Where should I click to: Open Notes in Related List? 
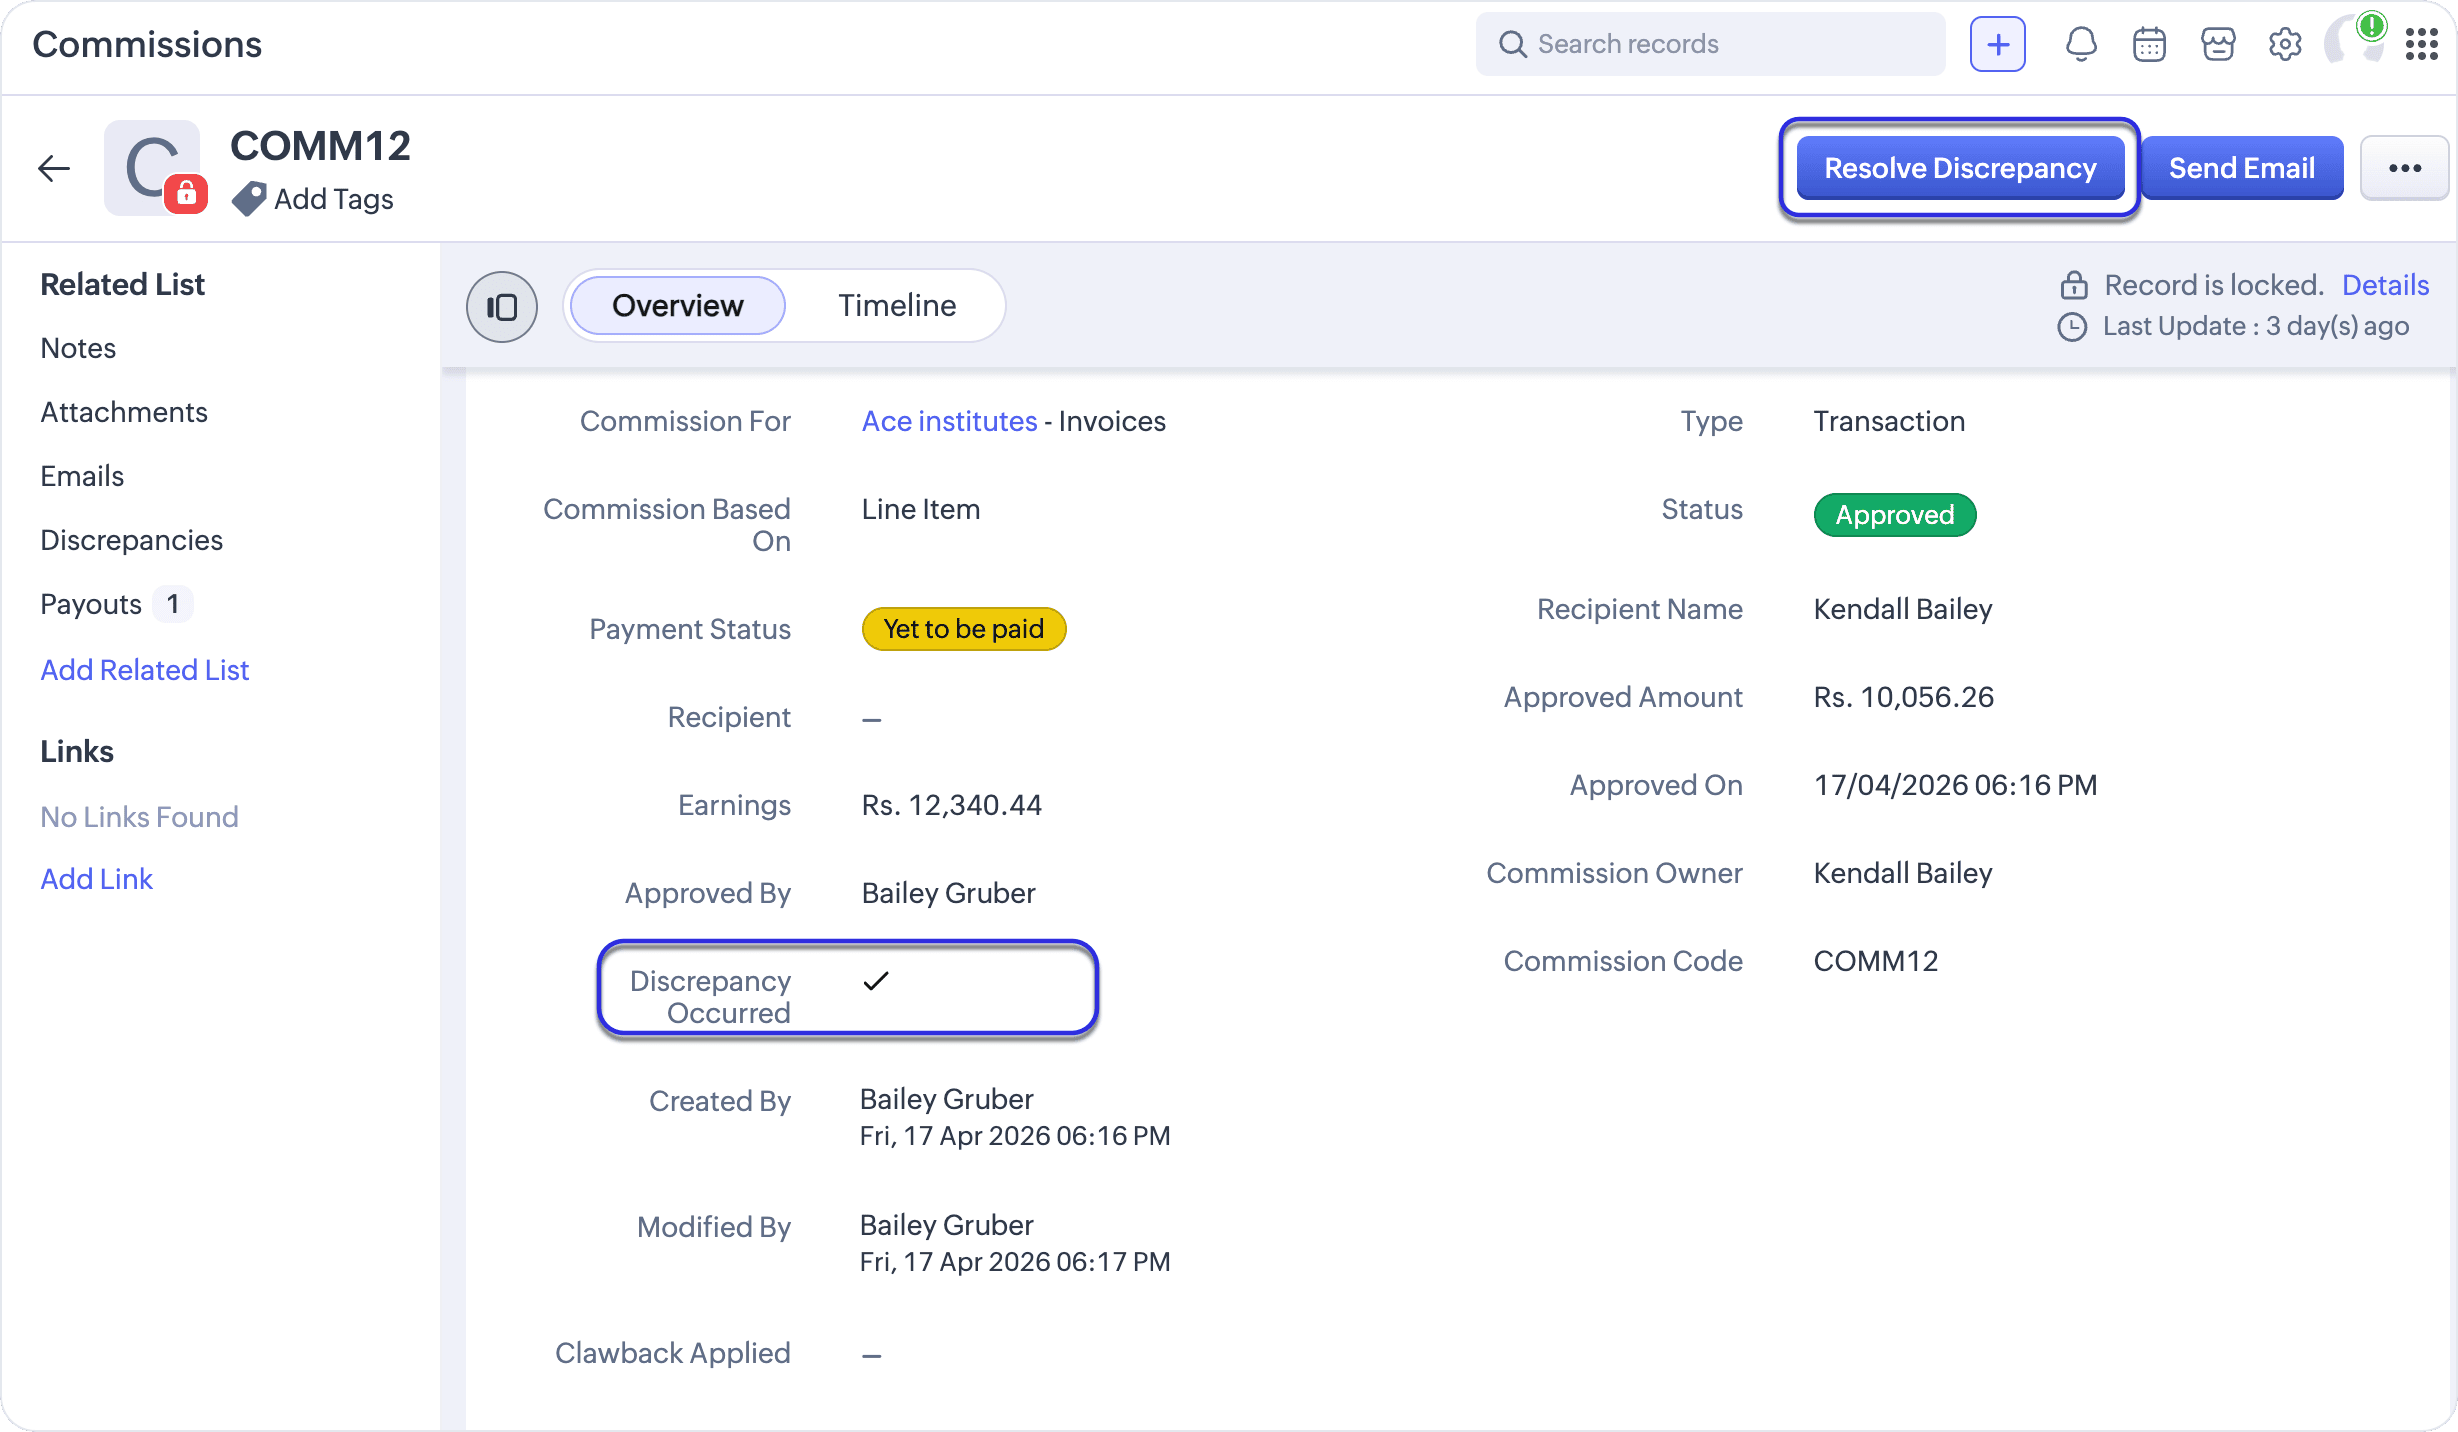pos(78,348)
